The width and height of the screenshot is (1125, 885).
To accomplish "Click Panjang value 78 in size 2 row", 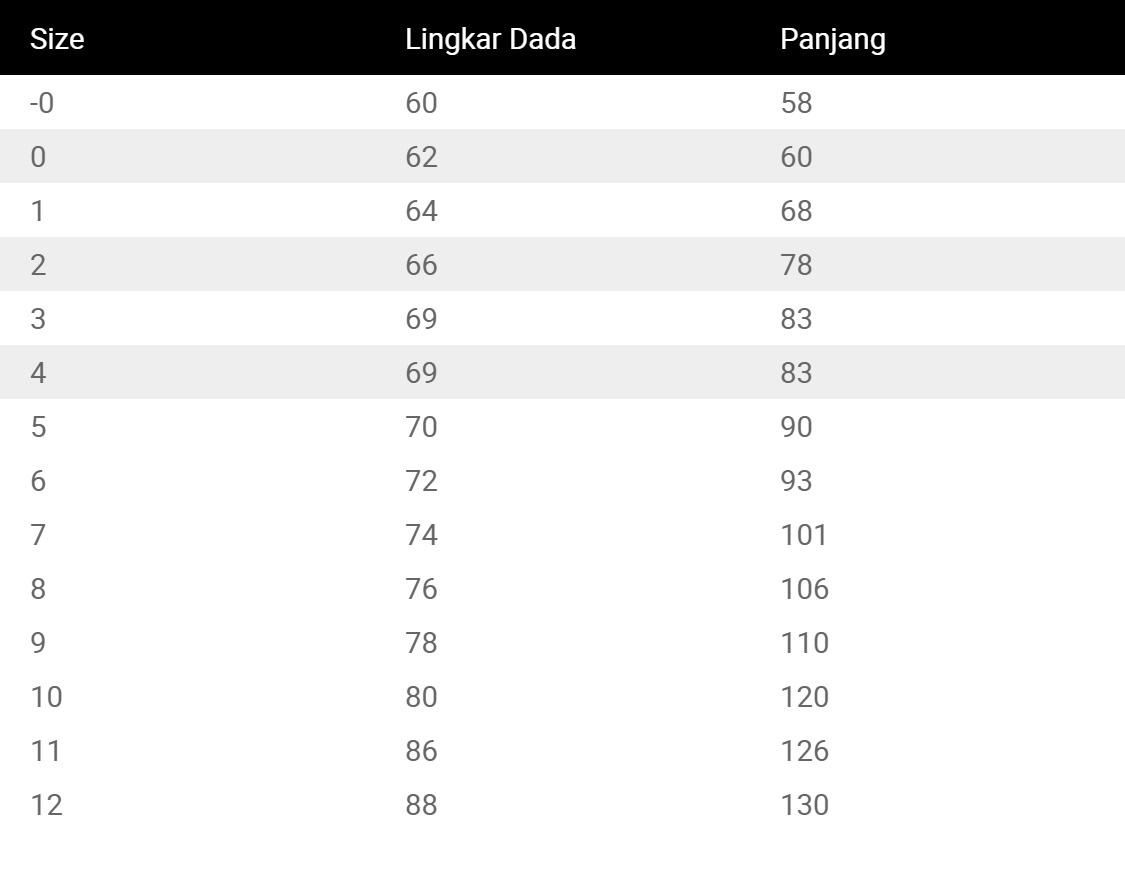I will (796, 264).
